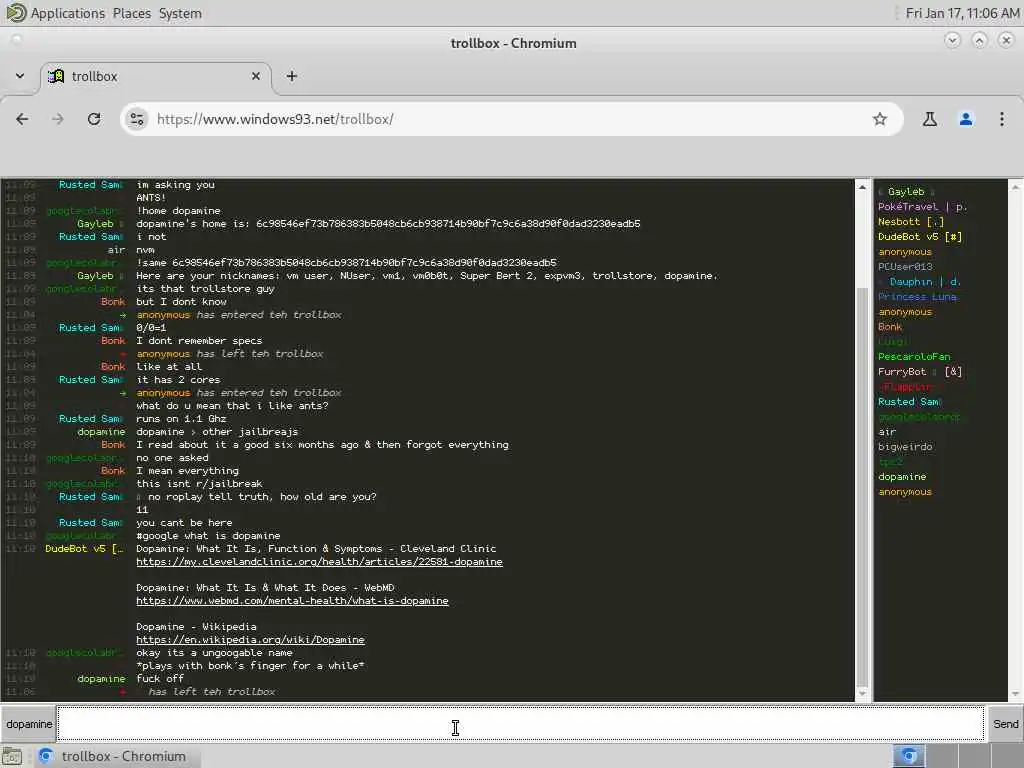Select Bonk in the user list
The width and height of the screenshot is (1024, 768).
click(890, 327)
